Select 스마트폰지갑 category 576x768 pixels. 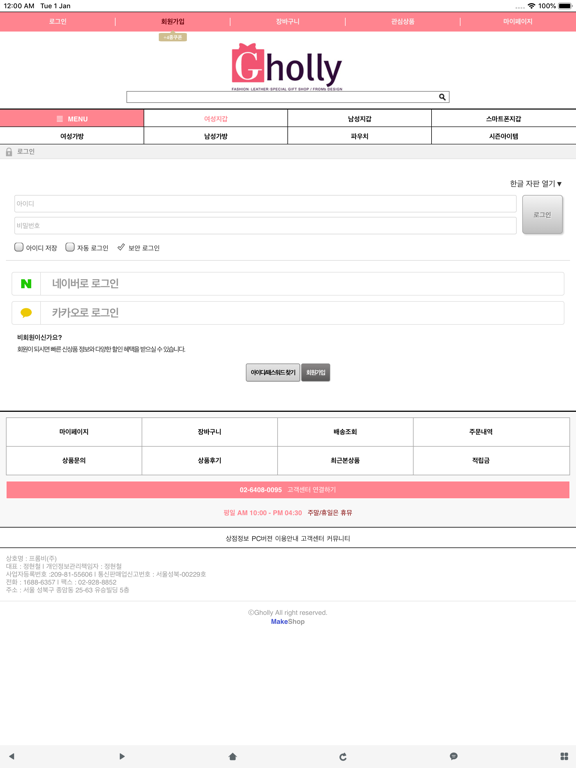point(504,119)
